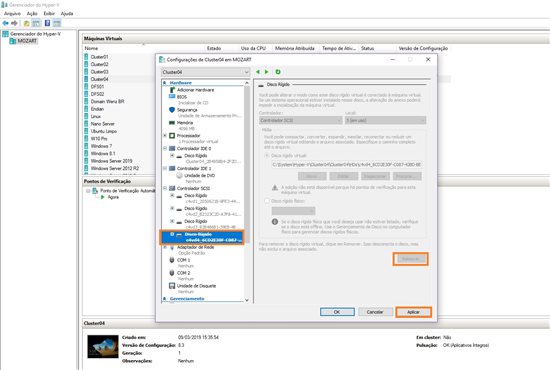The height and width of the screenshot is (370, 550).
Task: Select the Disco Rígido c4vd4 tree item
Action: 202,237
